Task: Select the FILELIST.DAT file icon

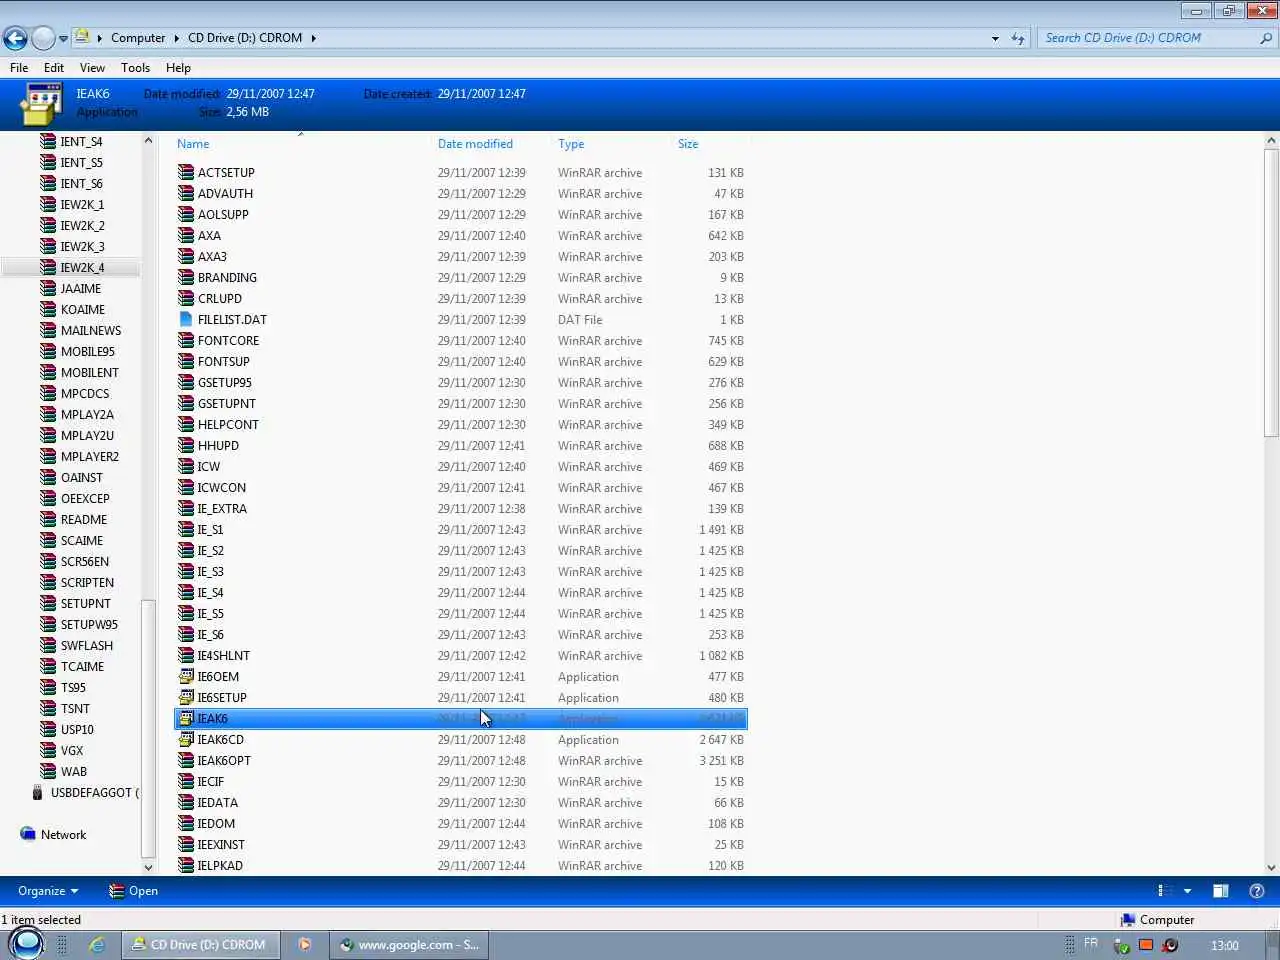Action: [186, 319]
